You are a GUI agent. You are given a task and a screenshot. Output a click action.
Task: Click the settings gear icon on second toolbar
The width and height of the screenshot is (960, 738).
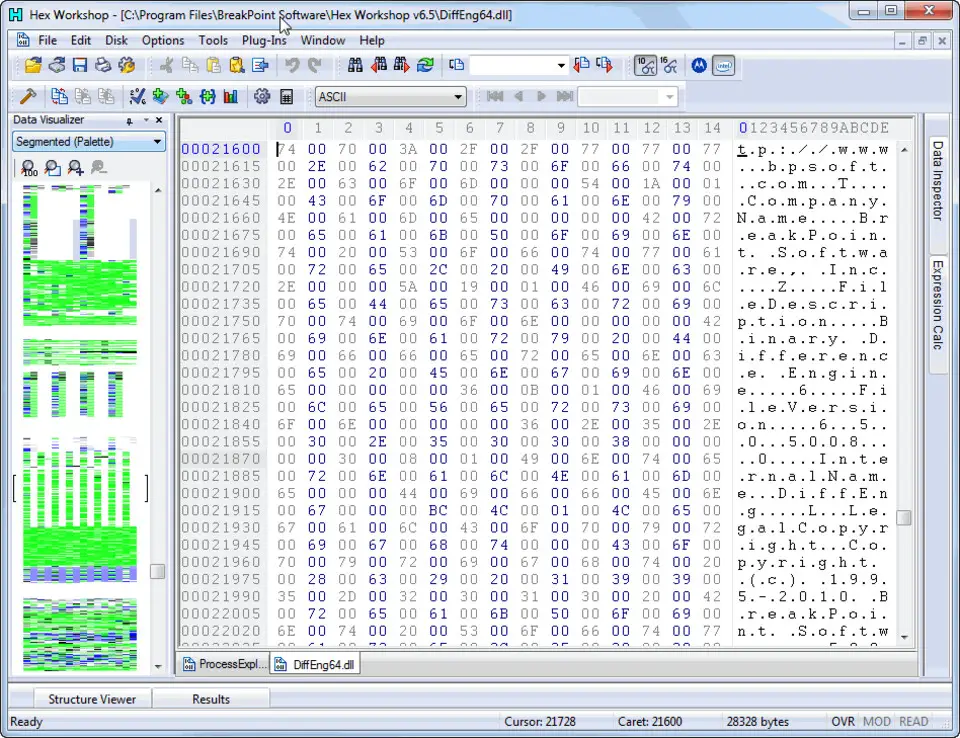click(262, 96)
